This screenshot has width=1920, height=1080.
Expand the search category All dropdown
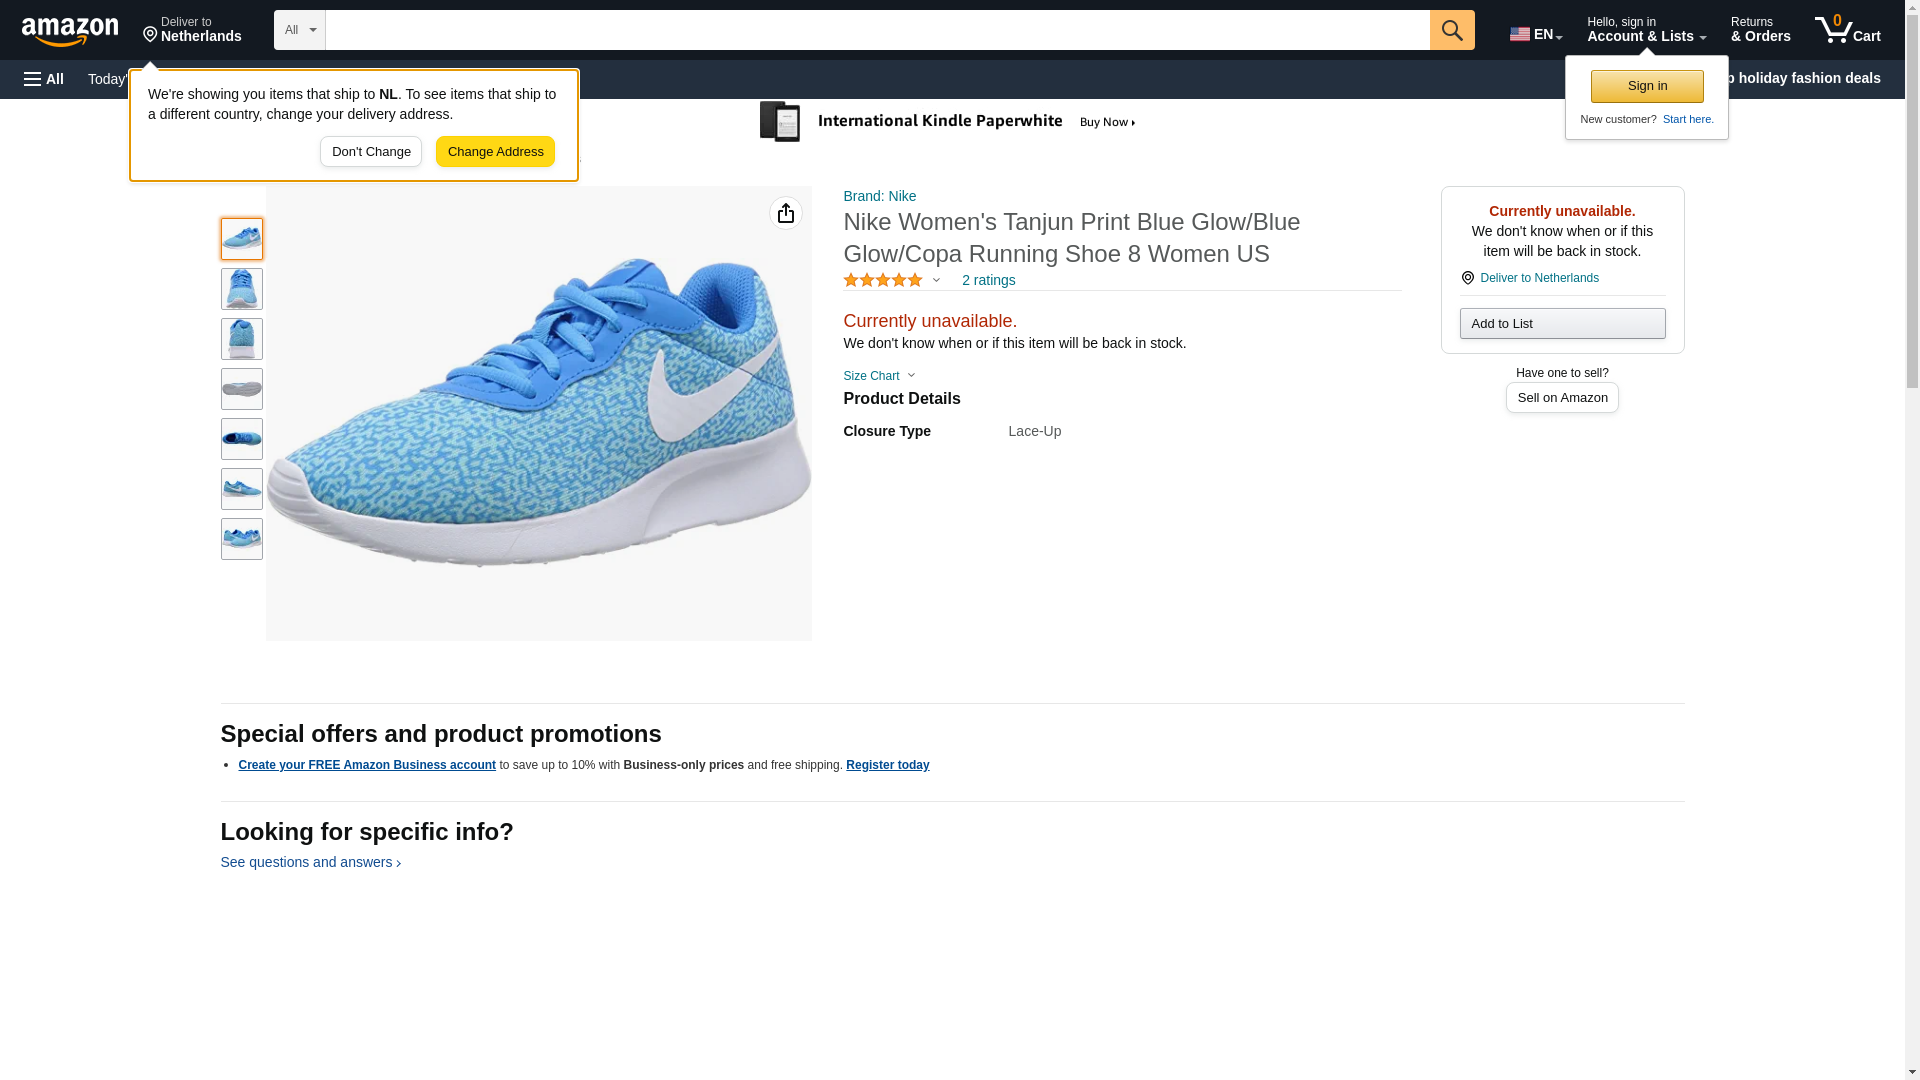pyautogui.click(x=299, y=30)
